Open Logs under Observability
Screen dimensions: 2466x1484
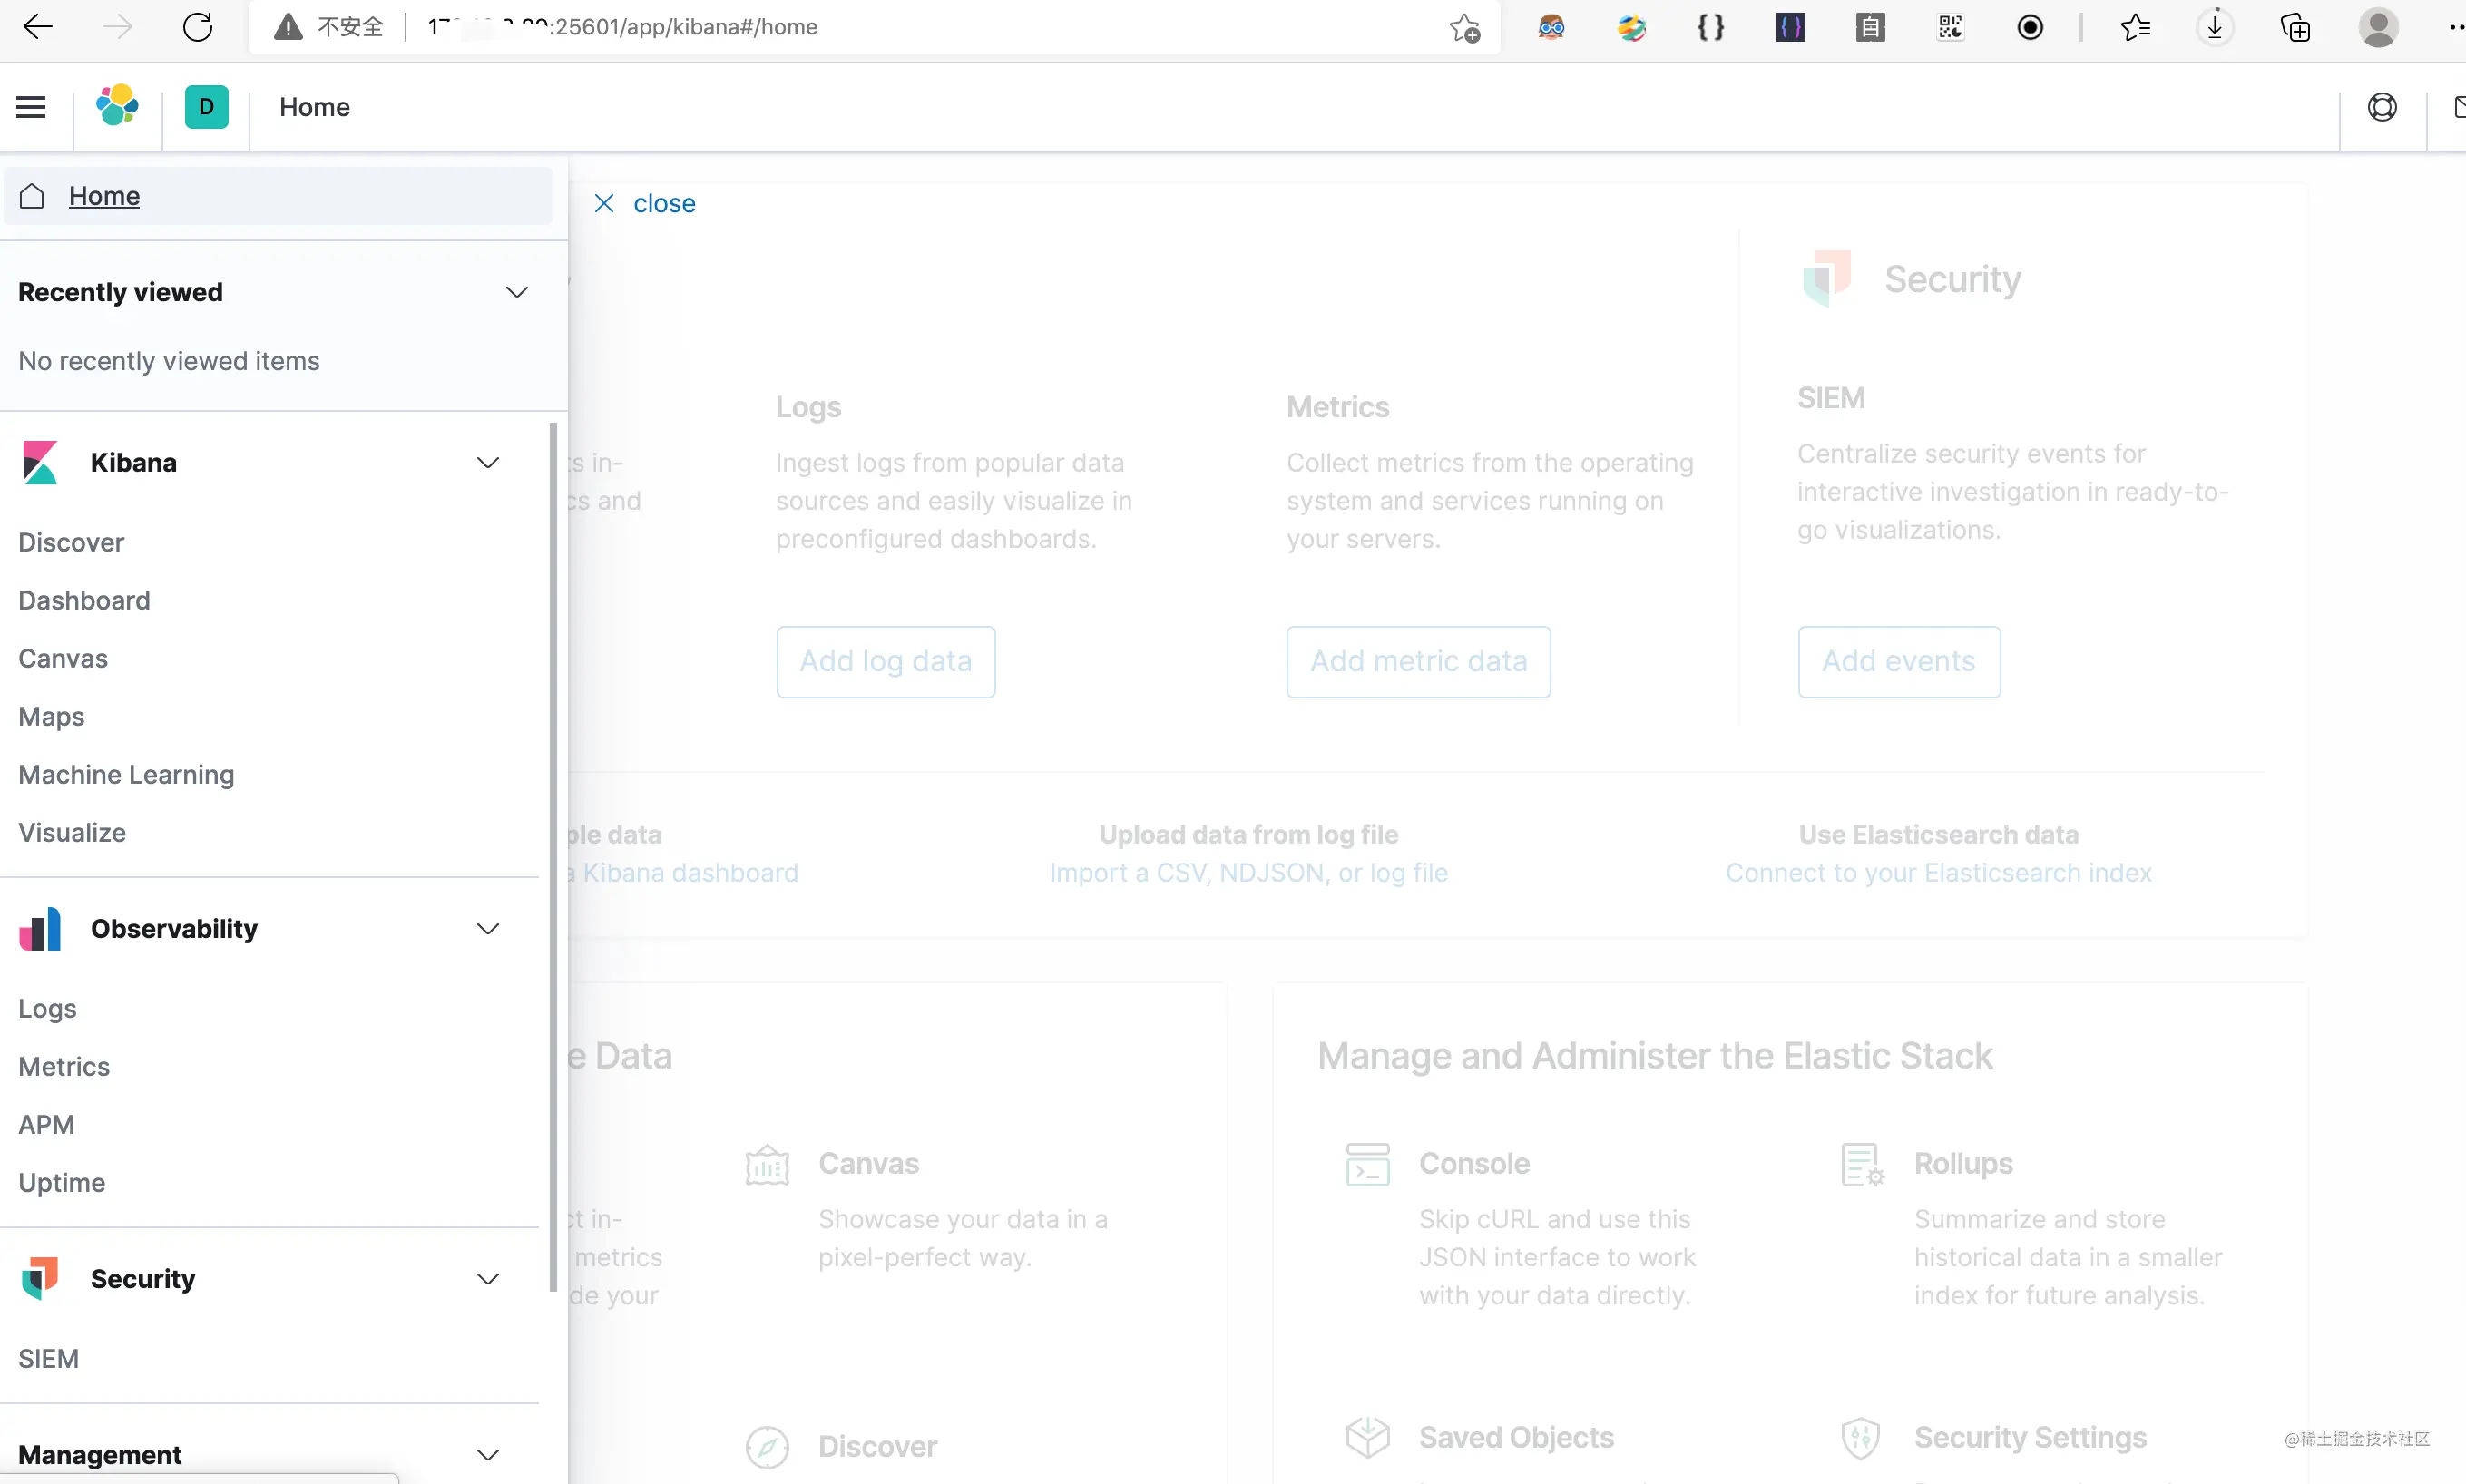coord(47,1008)
